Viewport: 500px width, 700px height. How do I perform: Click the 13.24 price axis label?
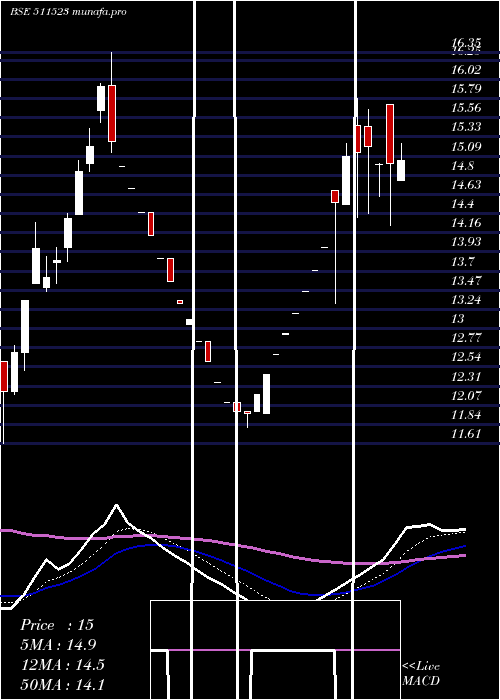pyautogui.click(x=466, y=300)
